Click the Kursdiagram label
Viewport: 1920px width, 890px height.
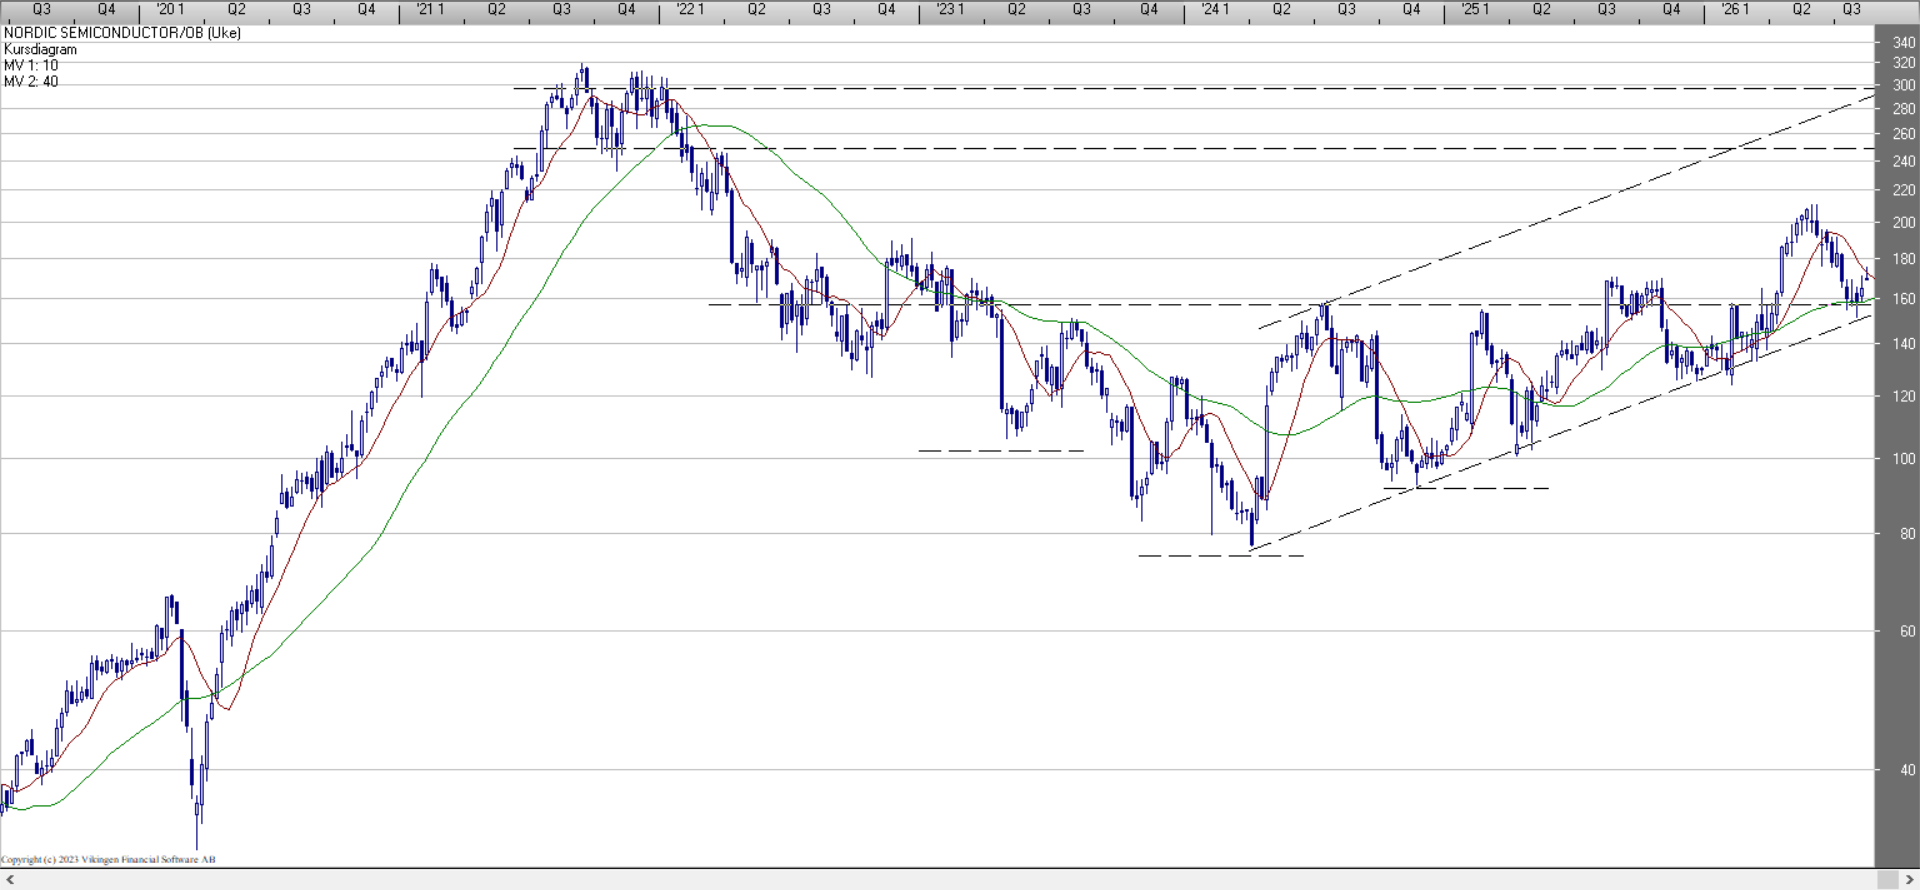coord(40,49)
